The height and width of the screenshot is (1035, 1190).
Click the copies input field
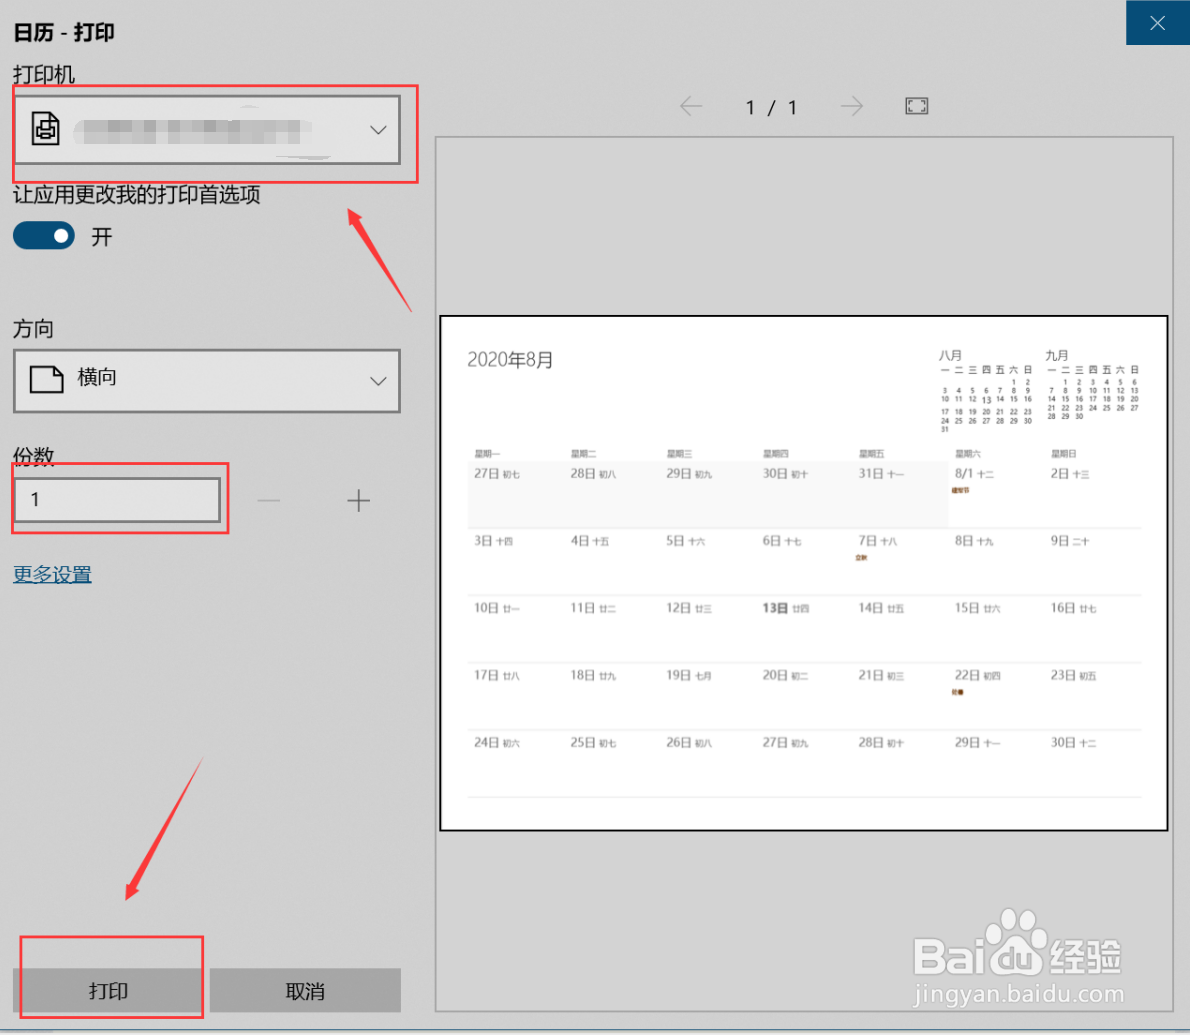coord(118,499)
